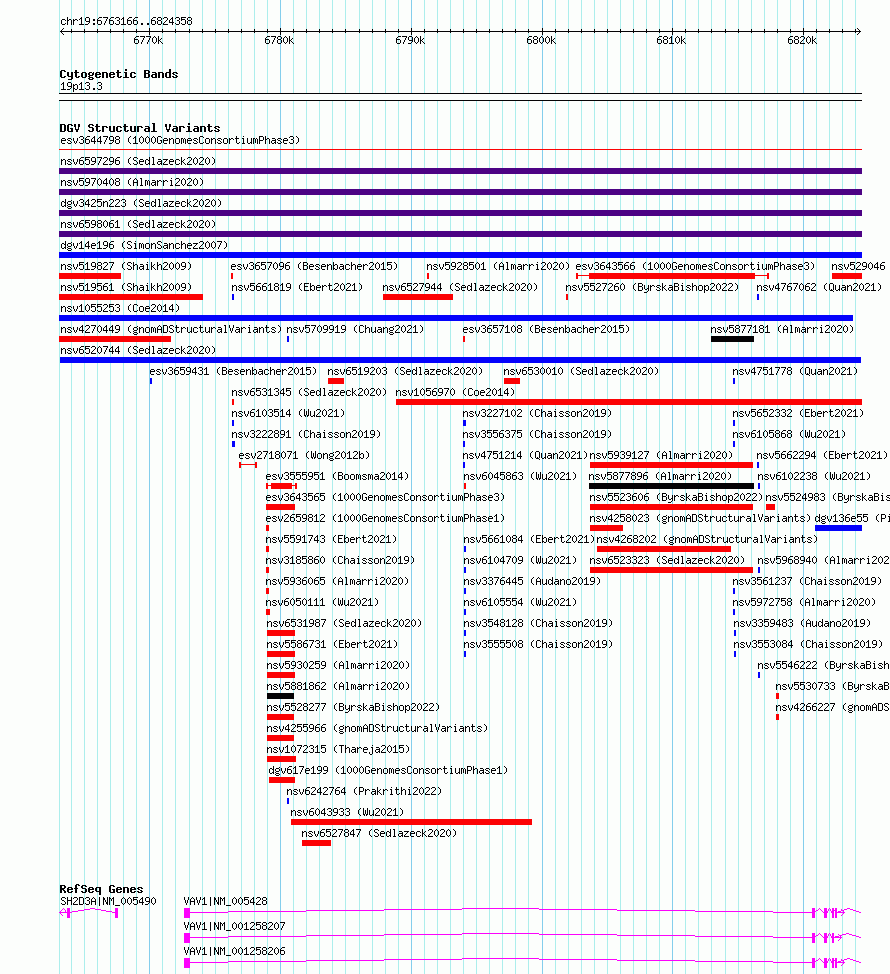
Task: Click the Cytogenetic Bands track title
Action: (119, 74)
